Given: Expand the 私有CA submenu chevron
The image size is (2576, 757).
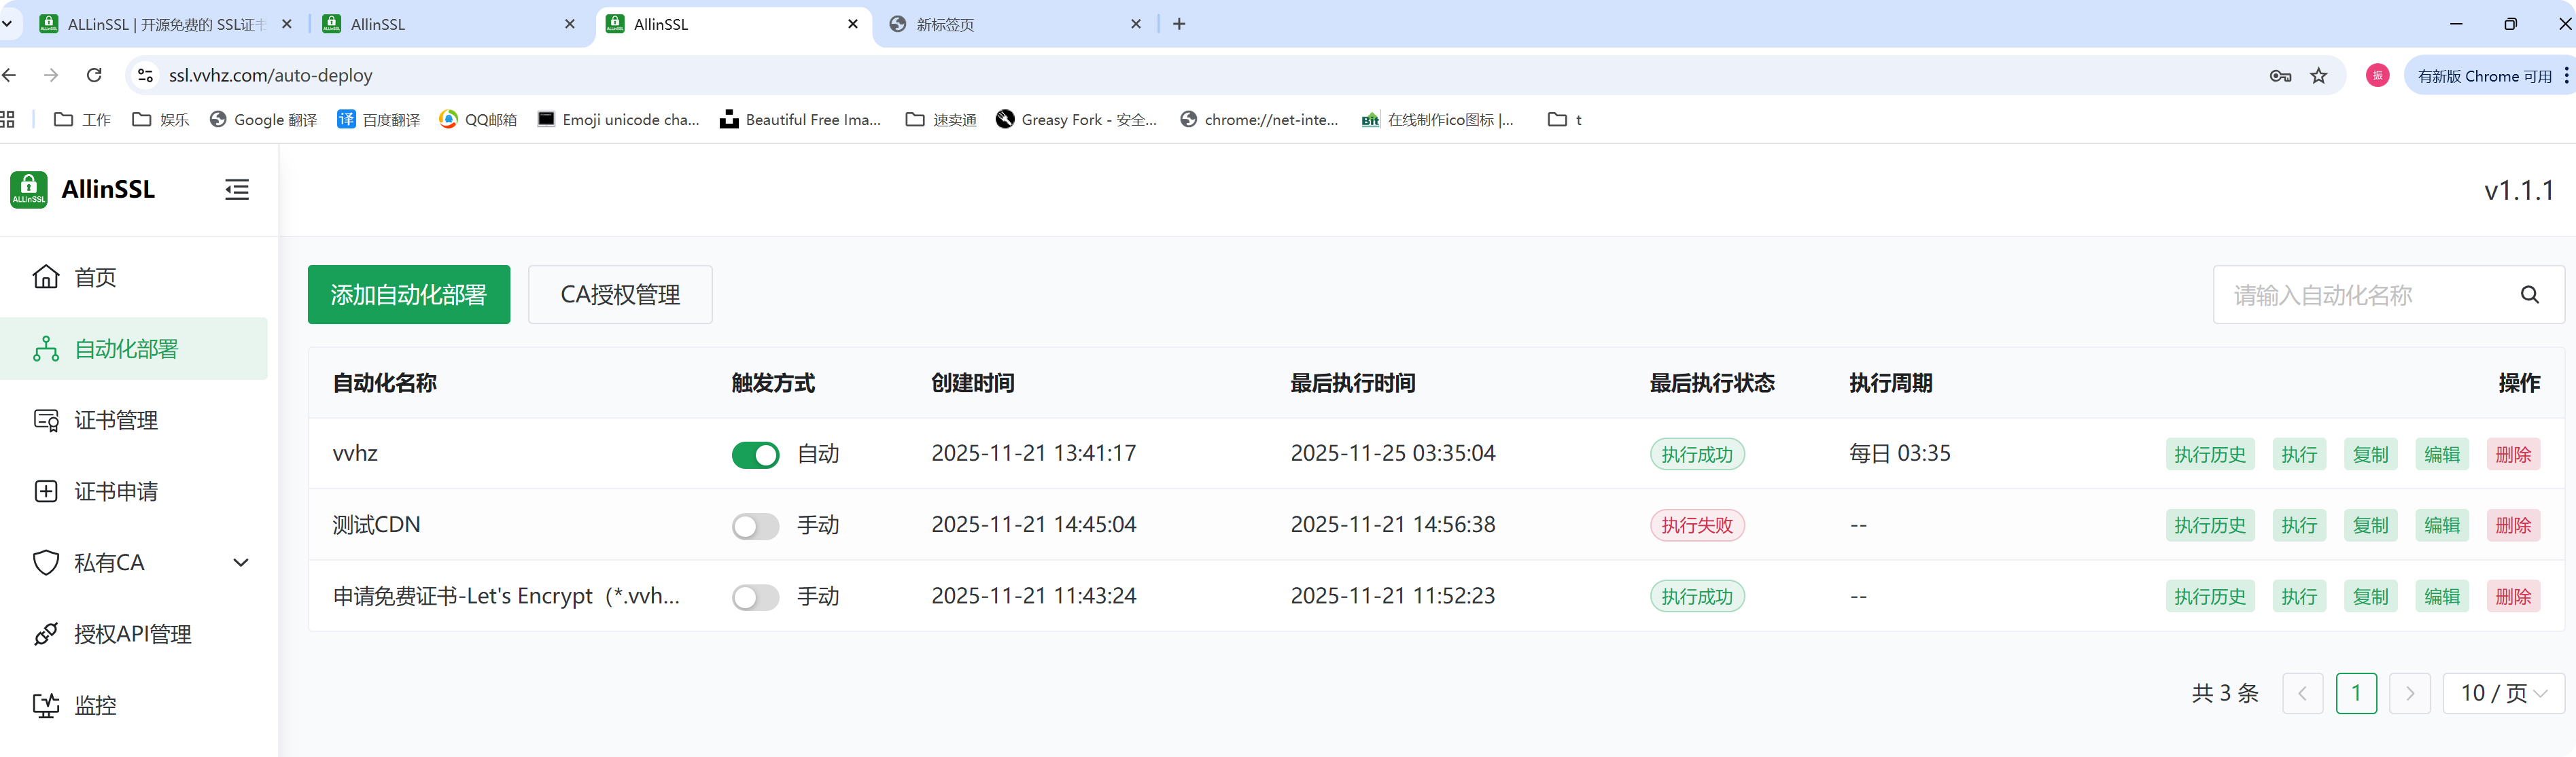Looking at the screenshot, I should point(241,563).
